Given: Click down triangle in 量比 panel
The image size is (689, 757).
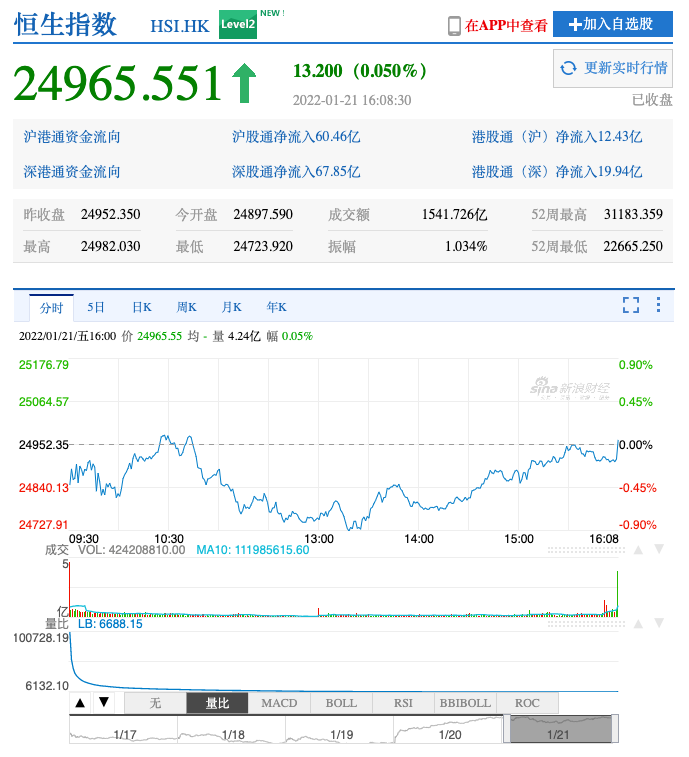Looking at the screenshot, I should point(659,623).
